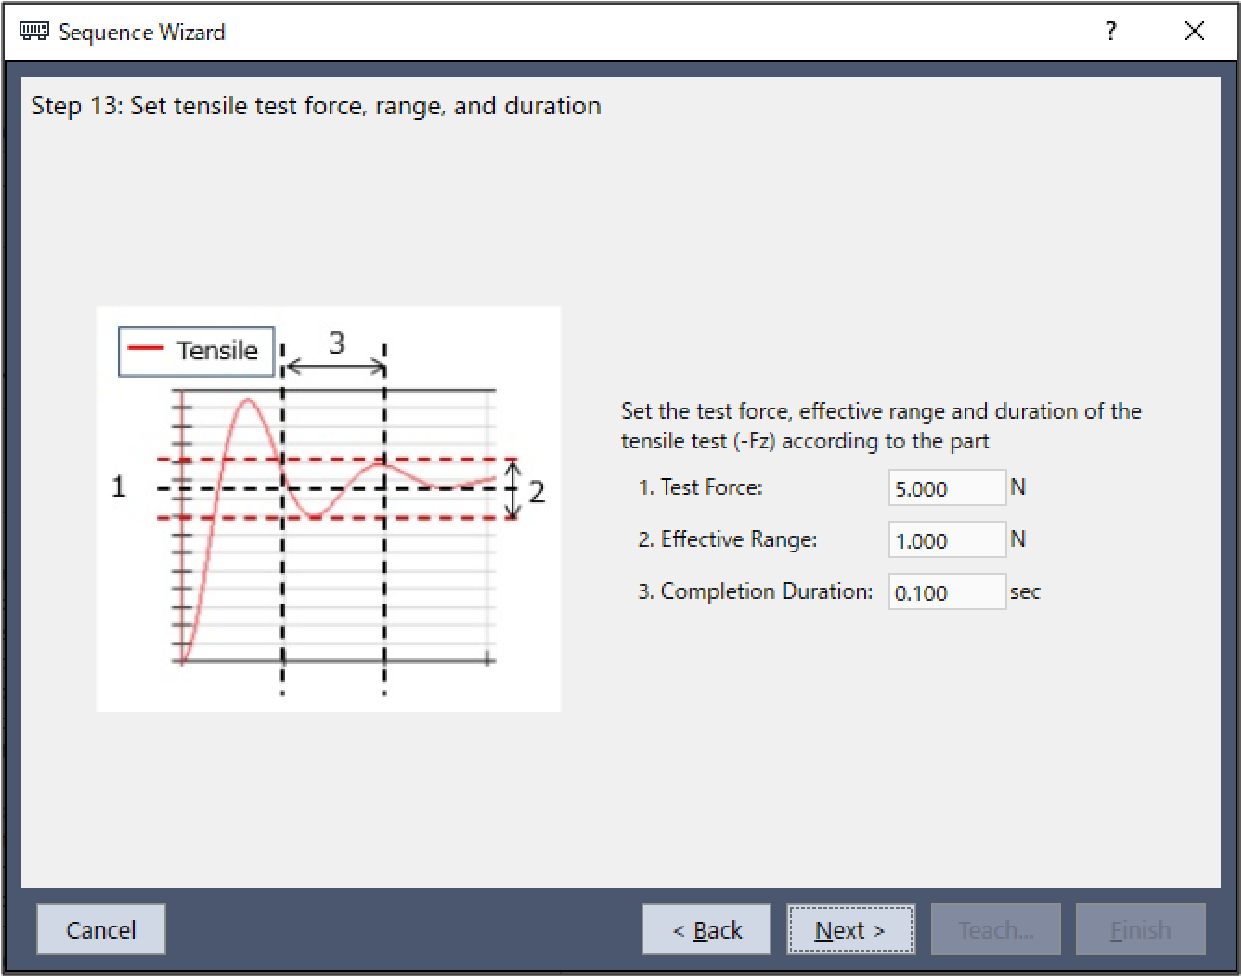Click into the Effective Range value box
This screenshot has height=976, width=1241.
click(946, 541)
